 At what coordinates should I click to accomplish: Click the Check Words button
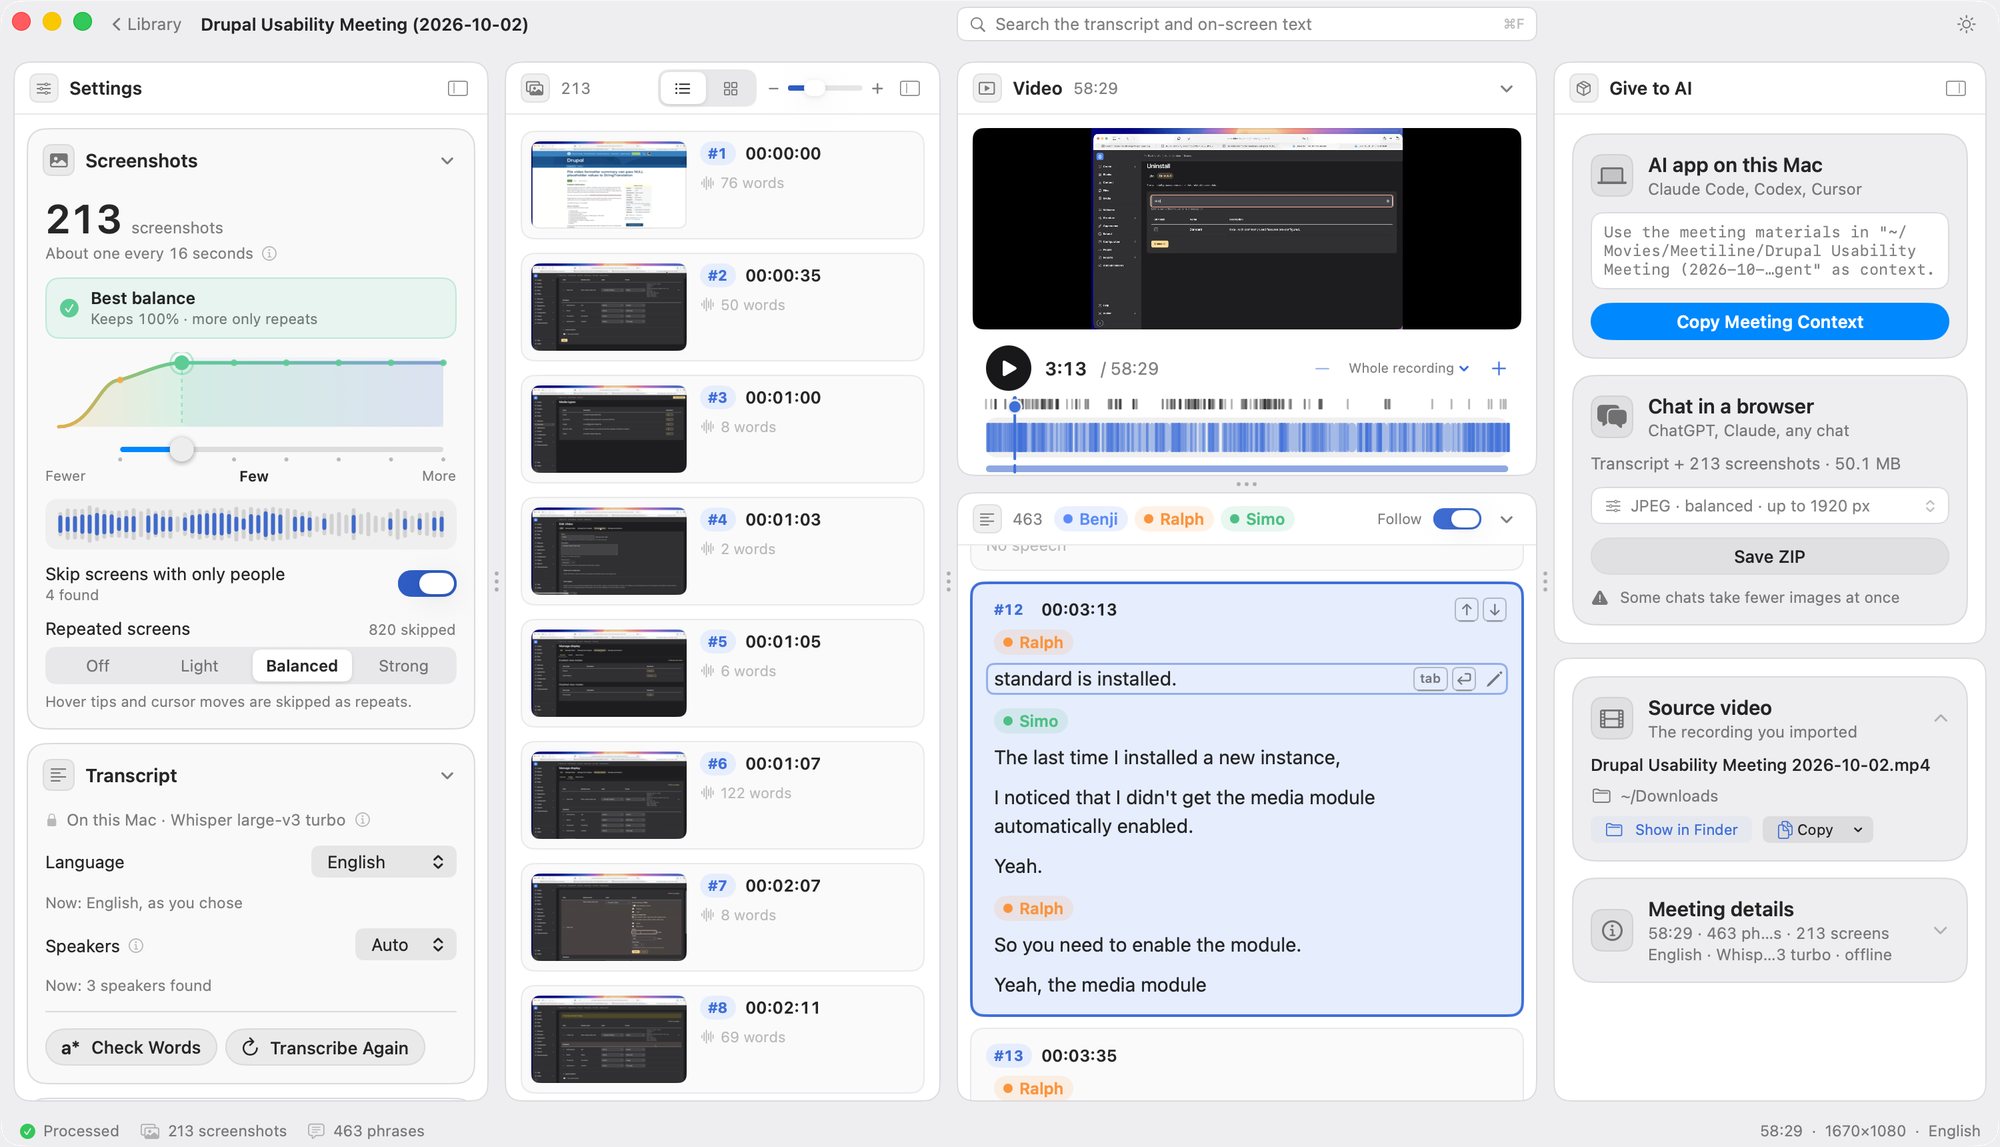point(131,1047)
